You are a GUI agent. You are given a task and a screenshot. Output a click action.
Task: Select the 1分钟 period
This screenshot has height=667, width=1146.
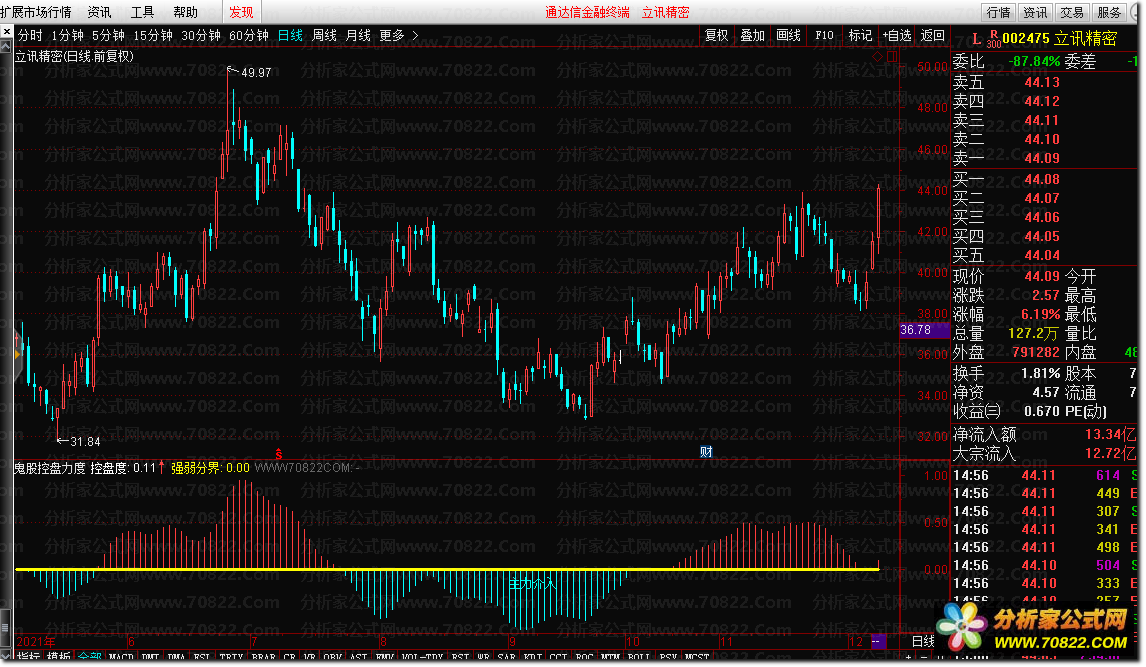click(67, 35)
